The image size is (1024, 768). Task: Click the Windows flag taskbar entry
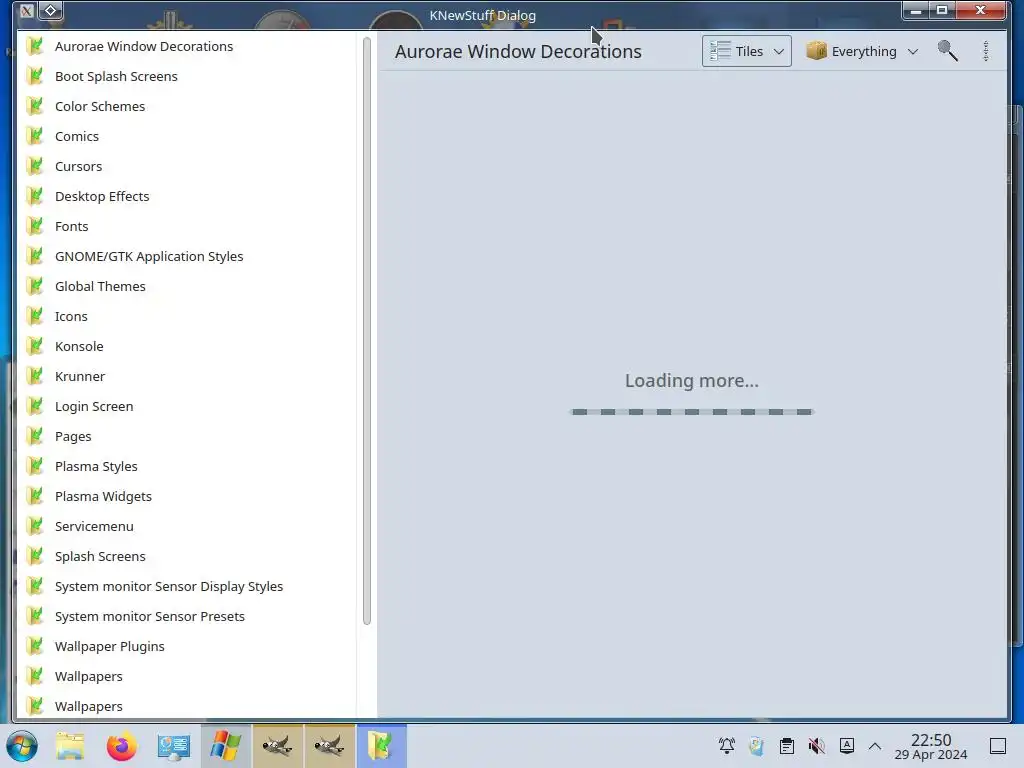pyautogui.click(x=225, y=746)
